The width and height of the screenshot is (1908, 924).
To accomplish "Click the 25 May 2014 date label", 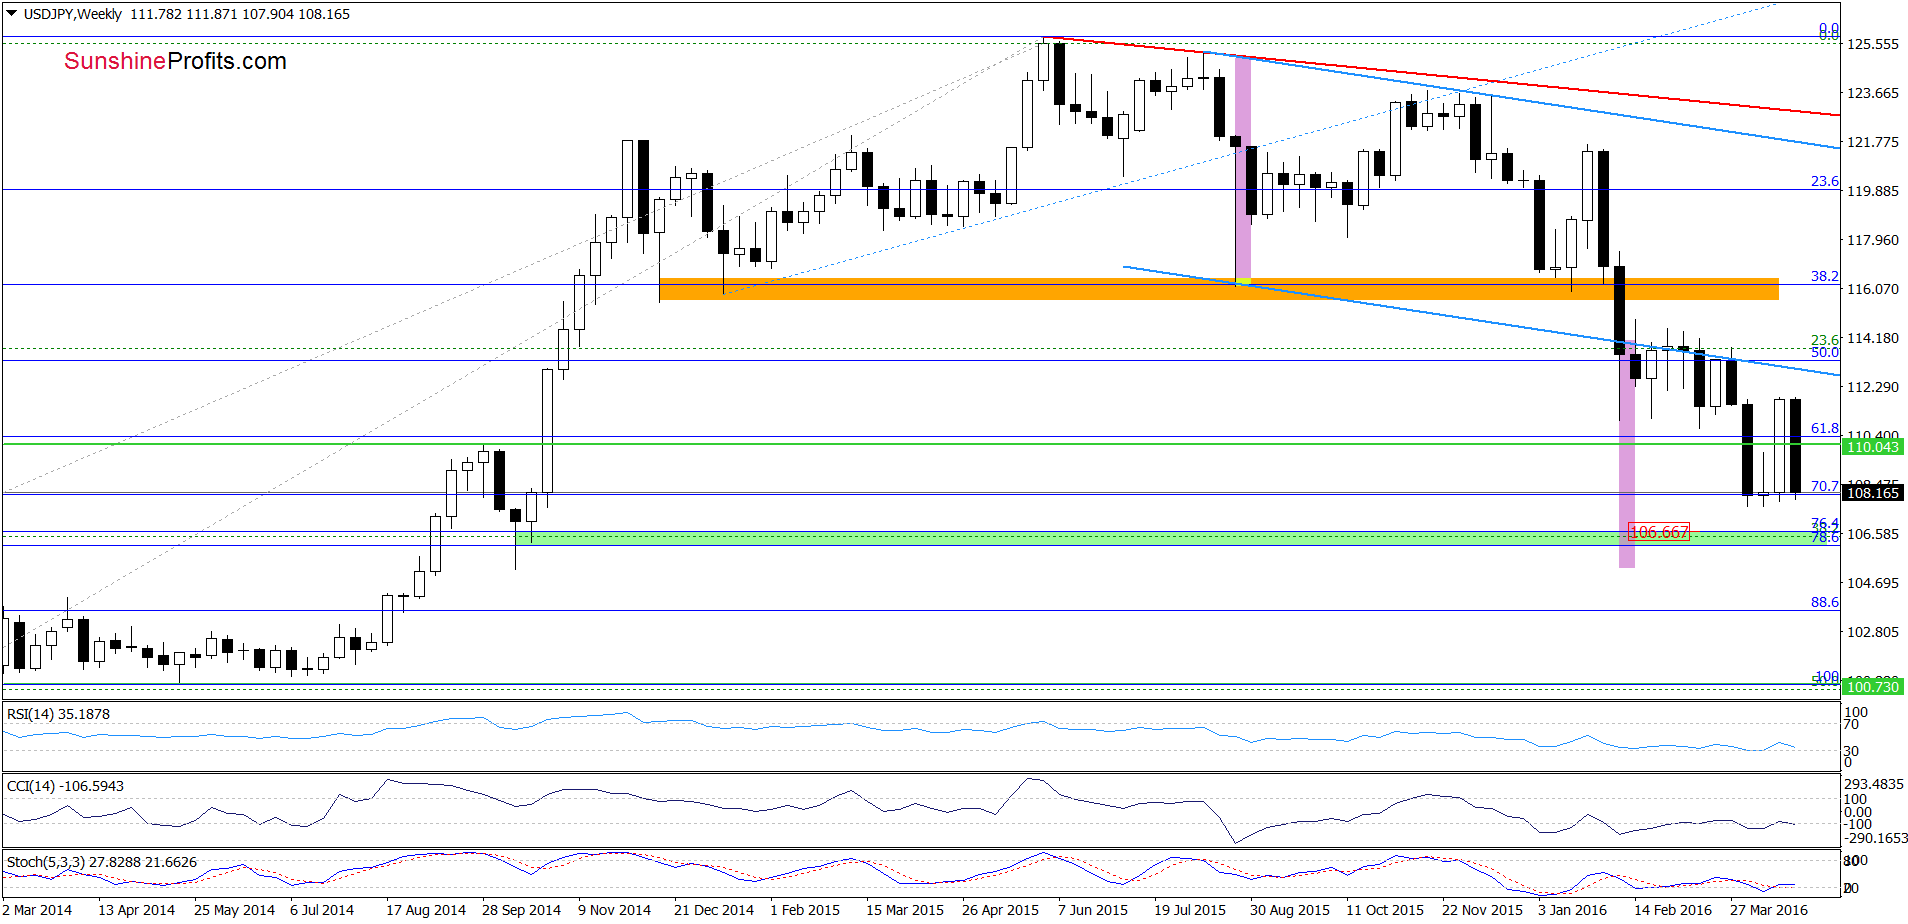I will (234, 910).
